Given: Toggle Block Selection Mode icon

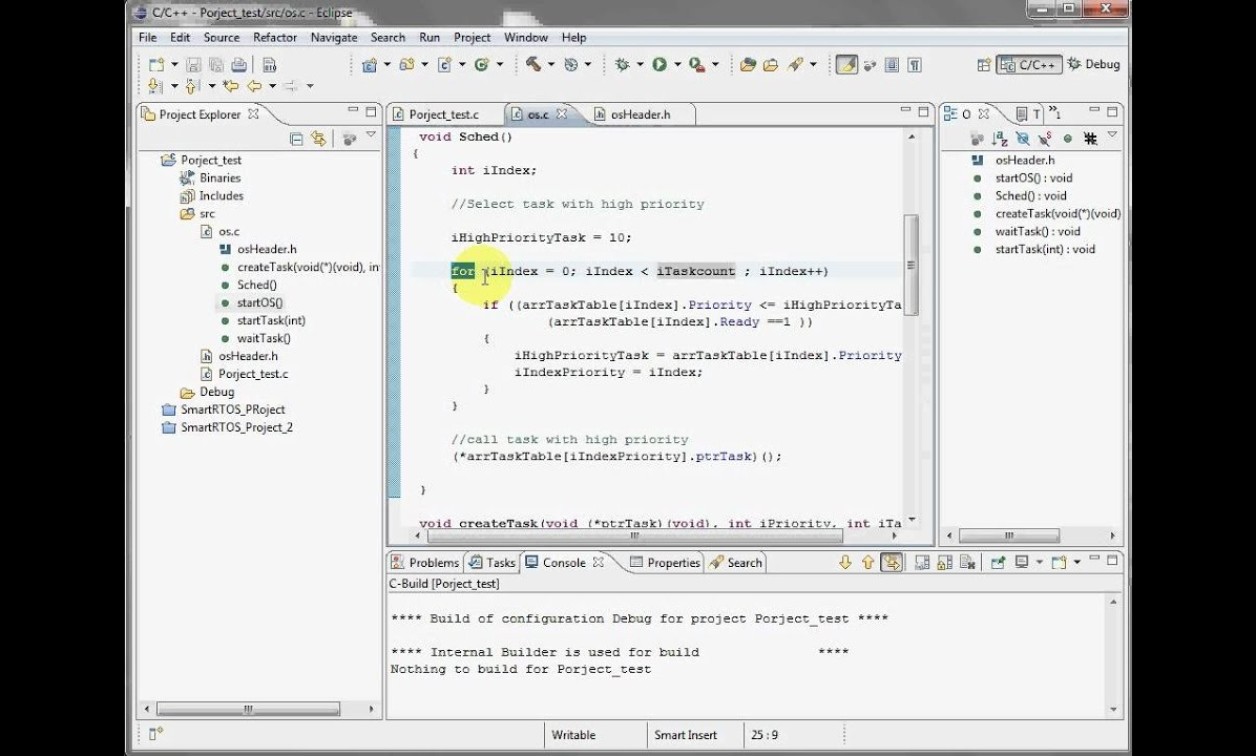Looking at the screenshot, I should 891,65.
